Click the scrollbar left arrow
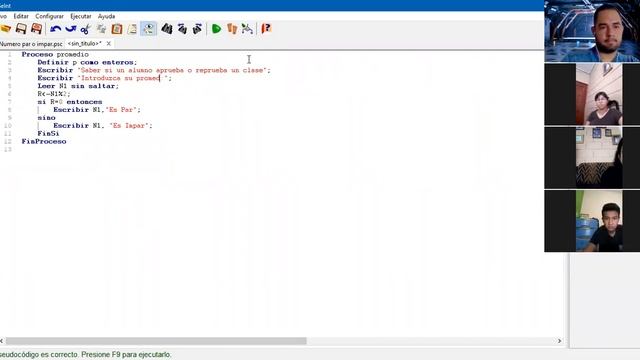Viewport: 640px width, 360px height. [2, 341]
